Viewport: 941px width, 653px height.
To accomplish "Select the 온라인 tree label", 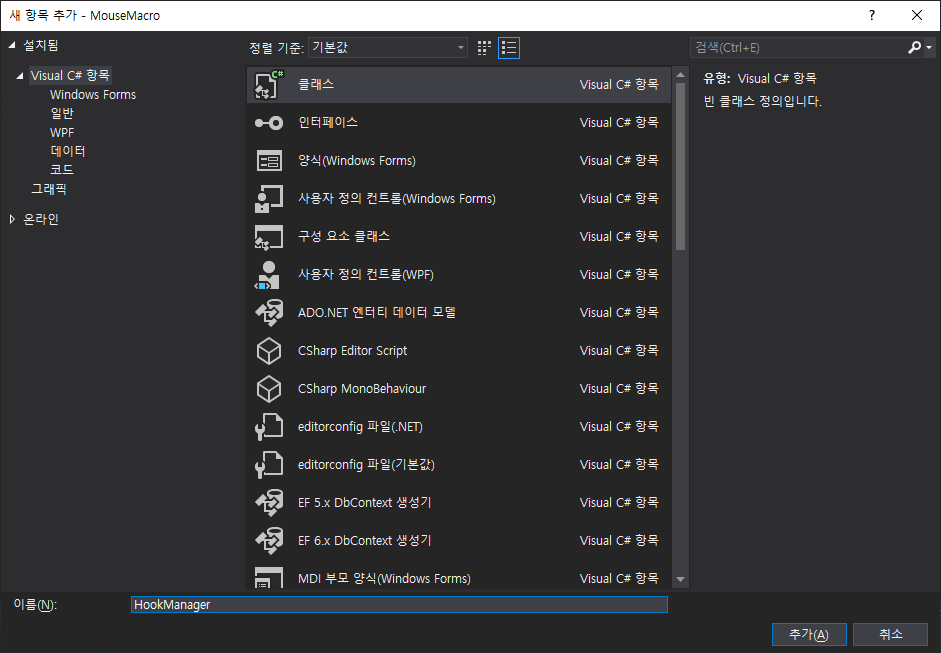I will tap(41, 219).
